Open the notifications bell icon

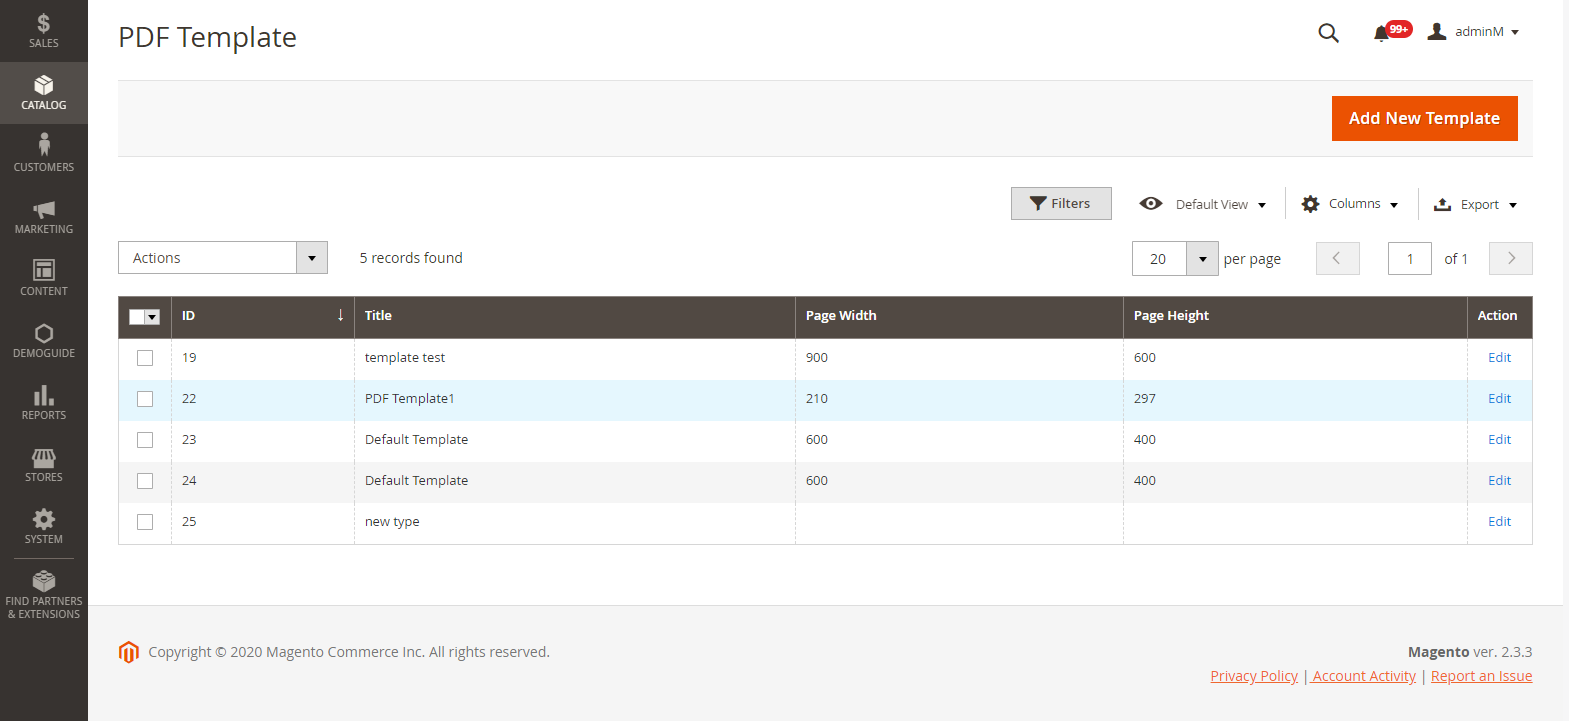(x=1381, y=33)
